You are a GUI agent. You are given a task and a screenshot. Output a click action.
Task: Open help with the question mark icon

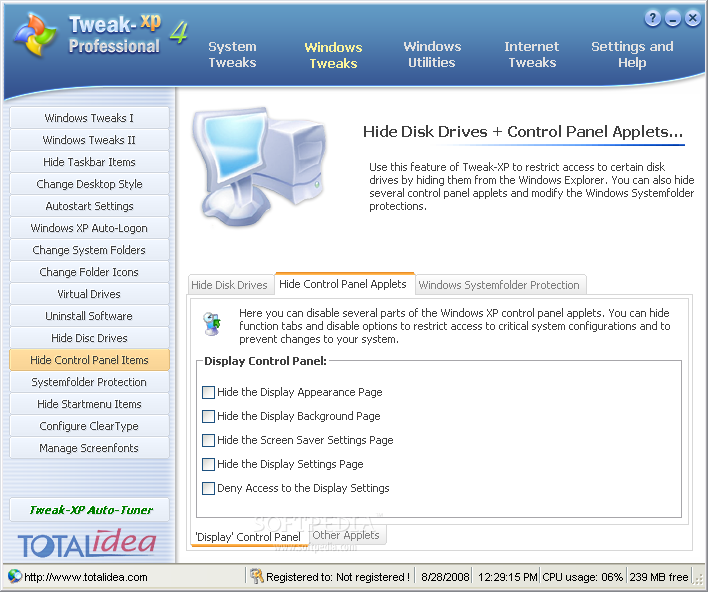652,19
